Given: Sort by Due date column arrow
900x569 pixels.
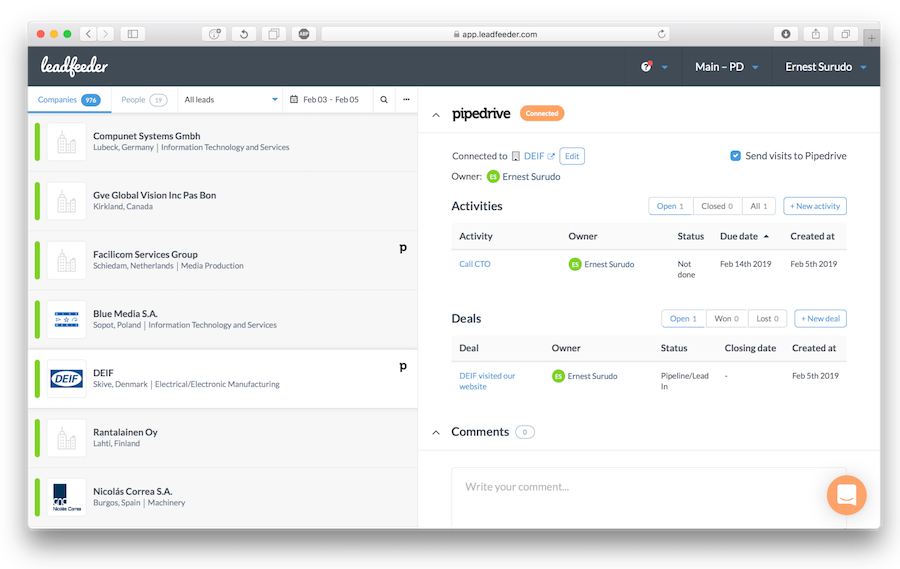Looking at the screenshot, I should pyautogui.click(x=766, y=237).
